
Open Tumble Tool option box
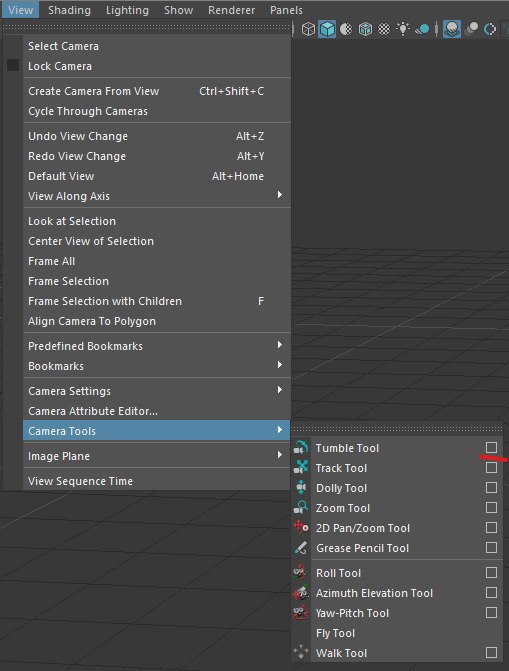pyautogui.click(x=491, y=448)
